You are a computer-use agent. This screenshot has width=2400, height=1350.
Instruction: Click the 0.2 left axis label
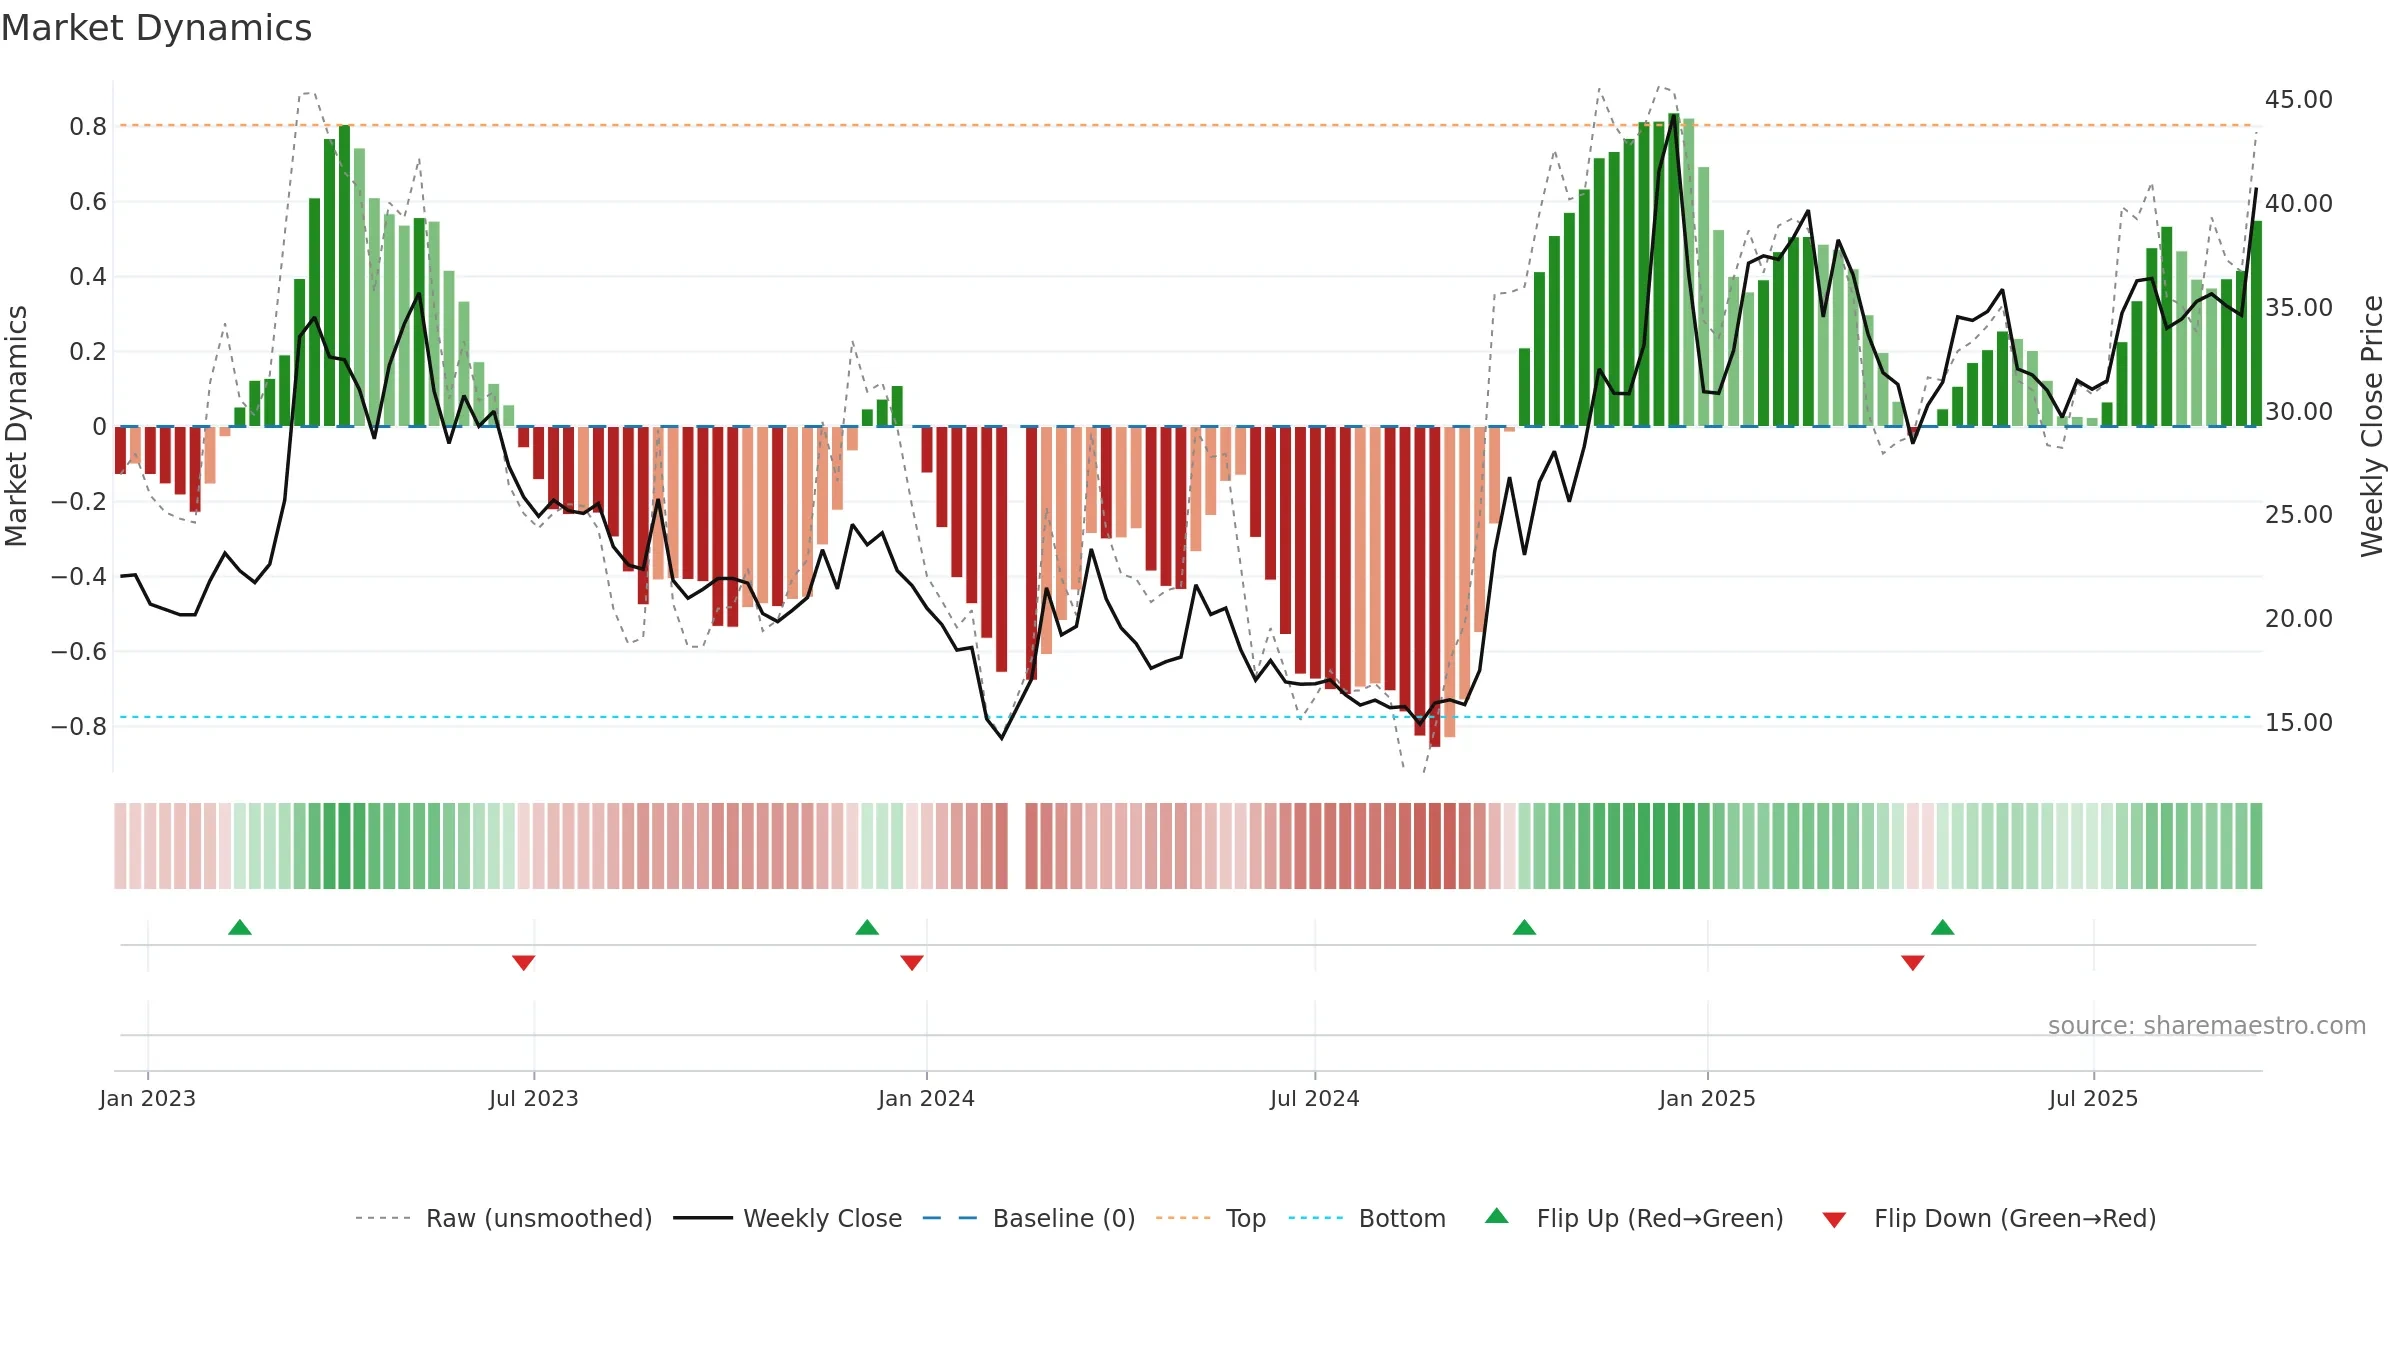[x=88, y=352]
